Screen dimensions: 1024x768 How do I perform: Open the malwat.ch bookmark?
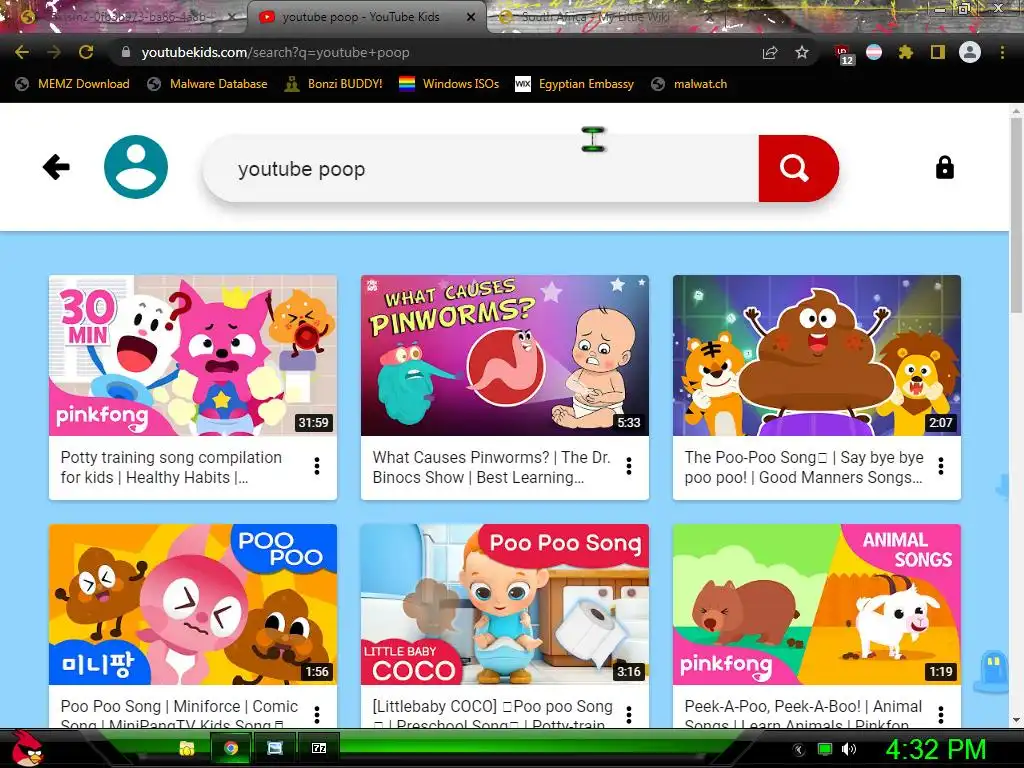pos(690,84)
